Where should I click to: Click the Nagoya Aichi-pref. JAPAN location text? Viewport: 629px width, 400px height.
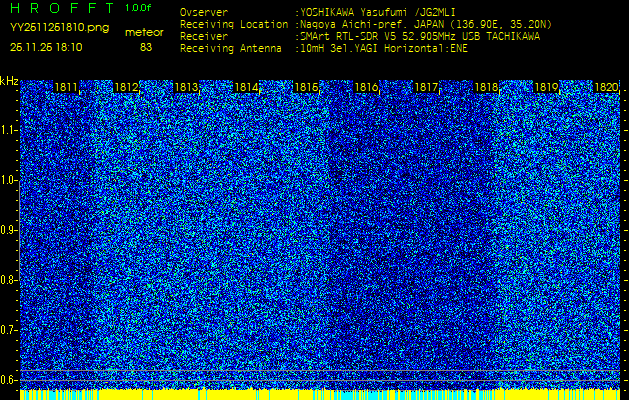pyautogui.click(x=426, y=24)
